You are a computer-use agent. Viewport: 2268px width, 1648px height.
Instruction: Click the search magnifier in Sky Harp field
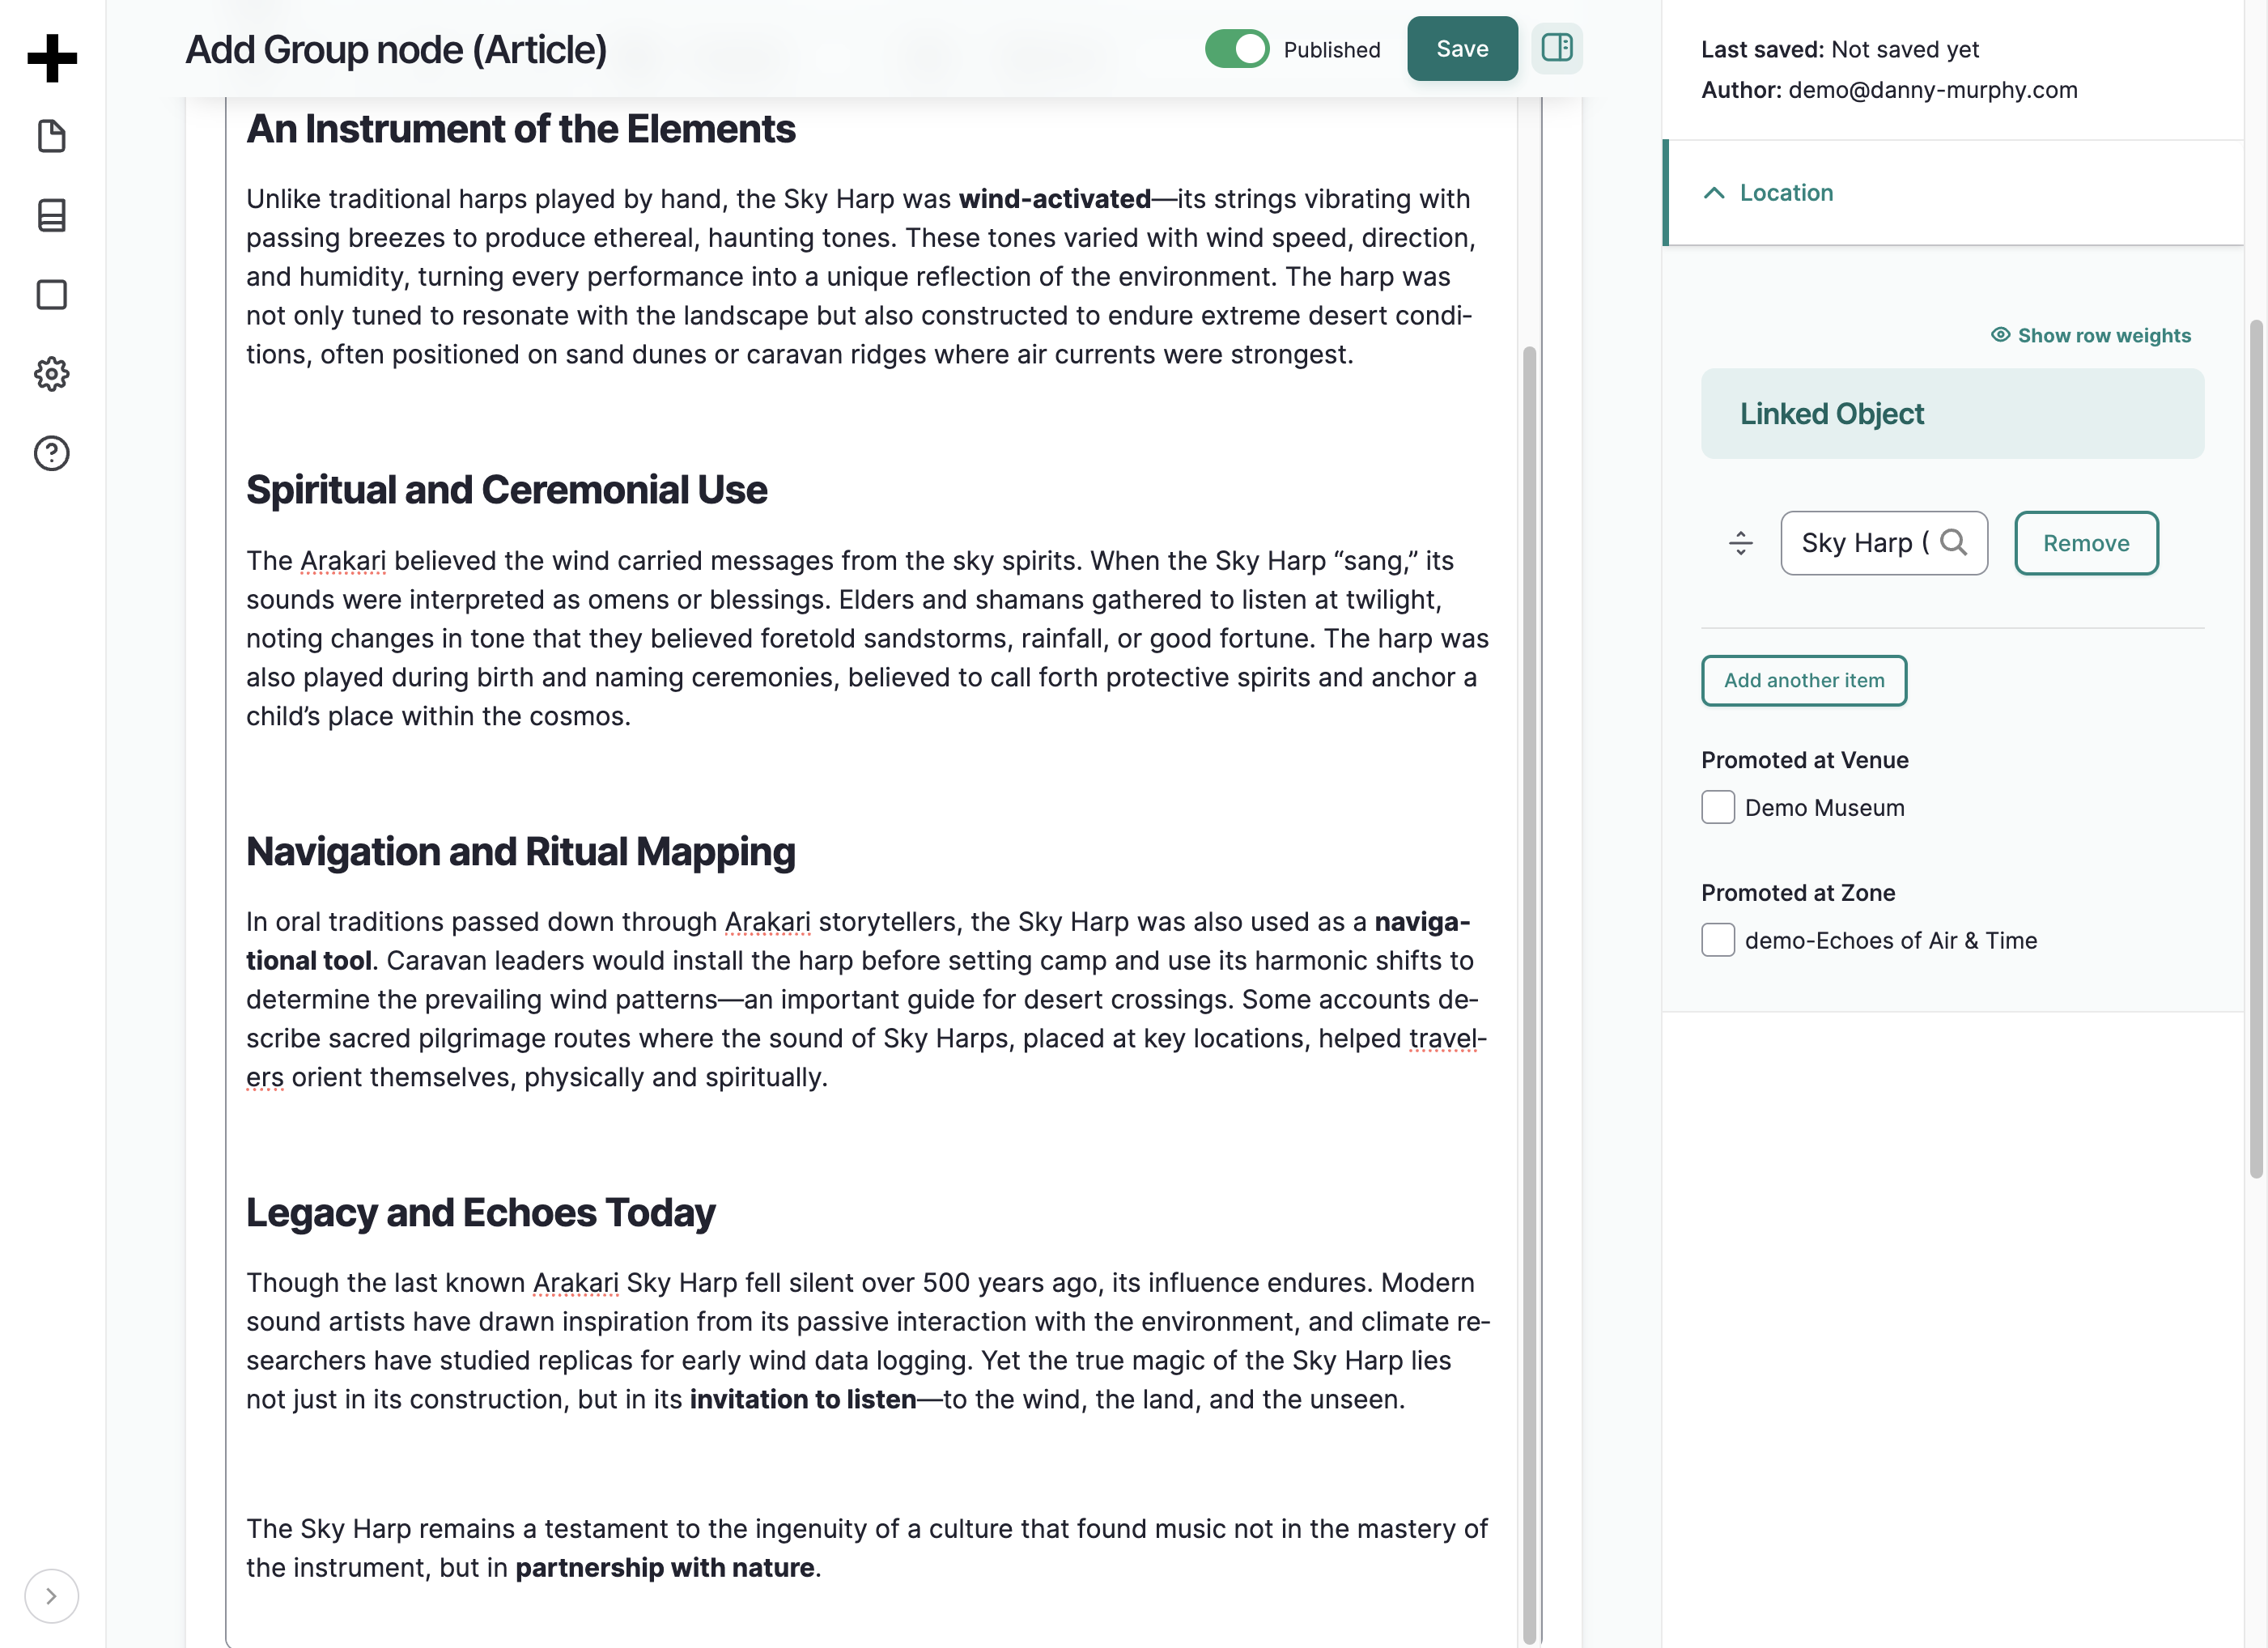pyautogui.click(x=1953, y=542)
